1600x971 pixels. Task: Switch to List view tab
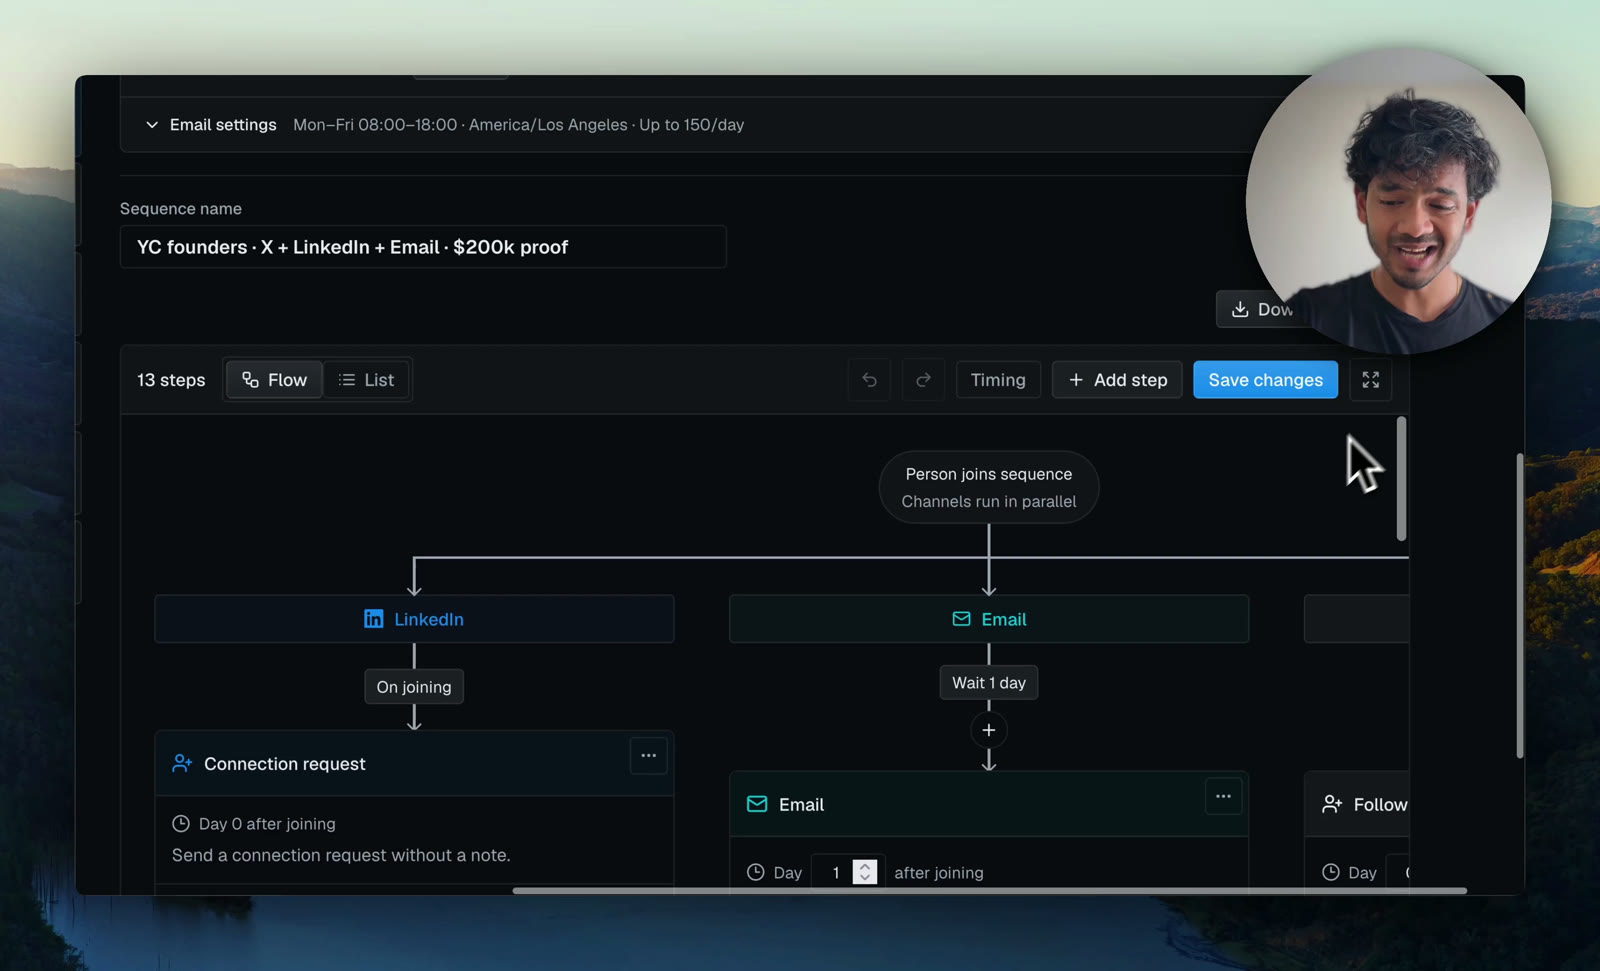(x=366, y=380)
